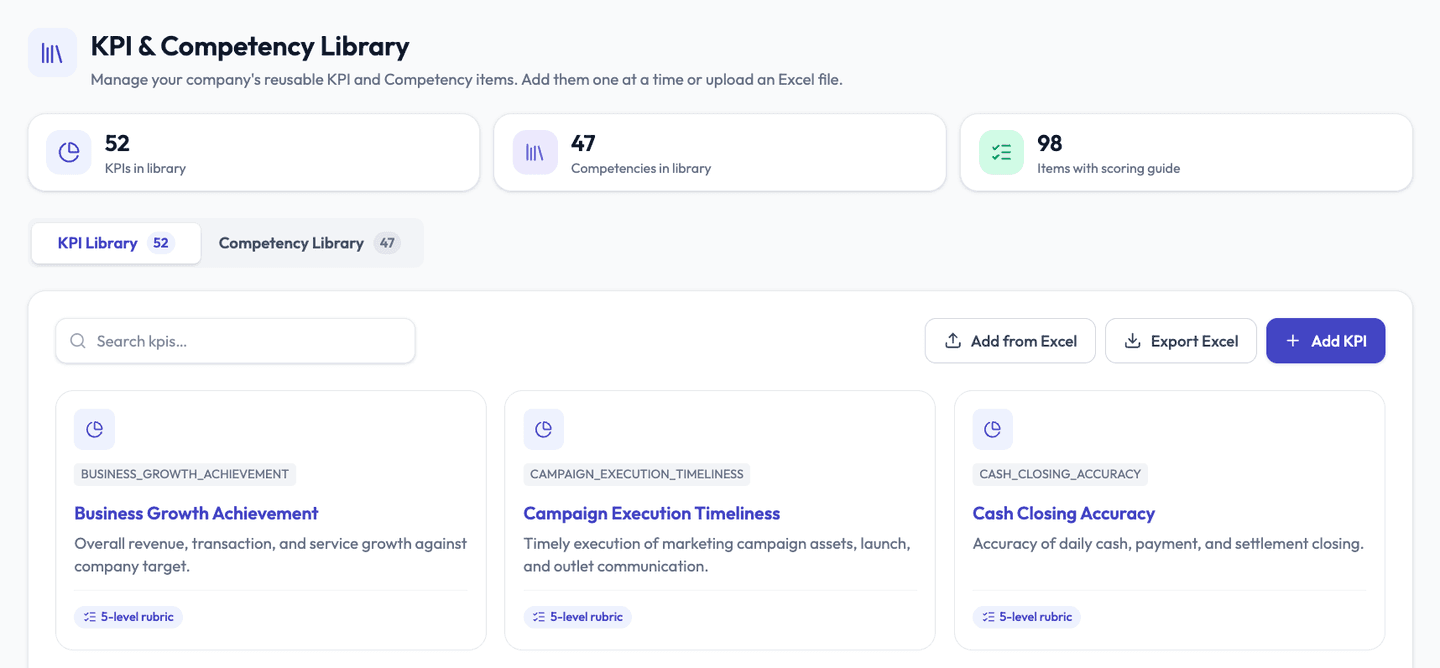Click the Add KPI button
1440x668 pixels.
1326,341
